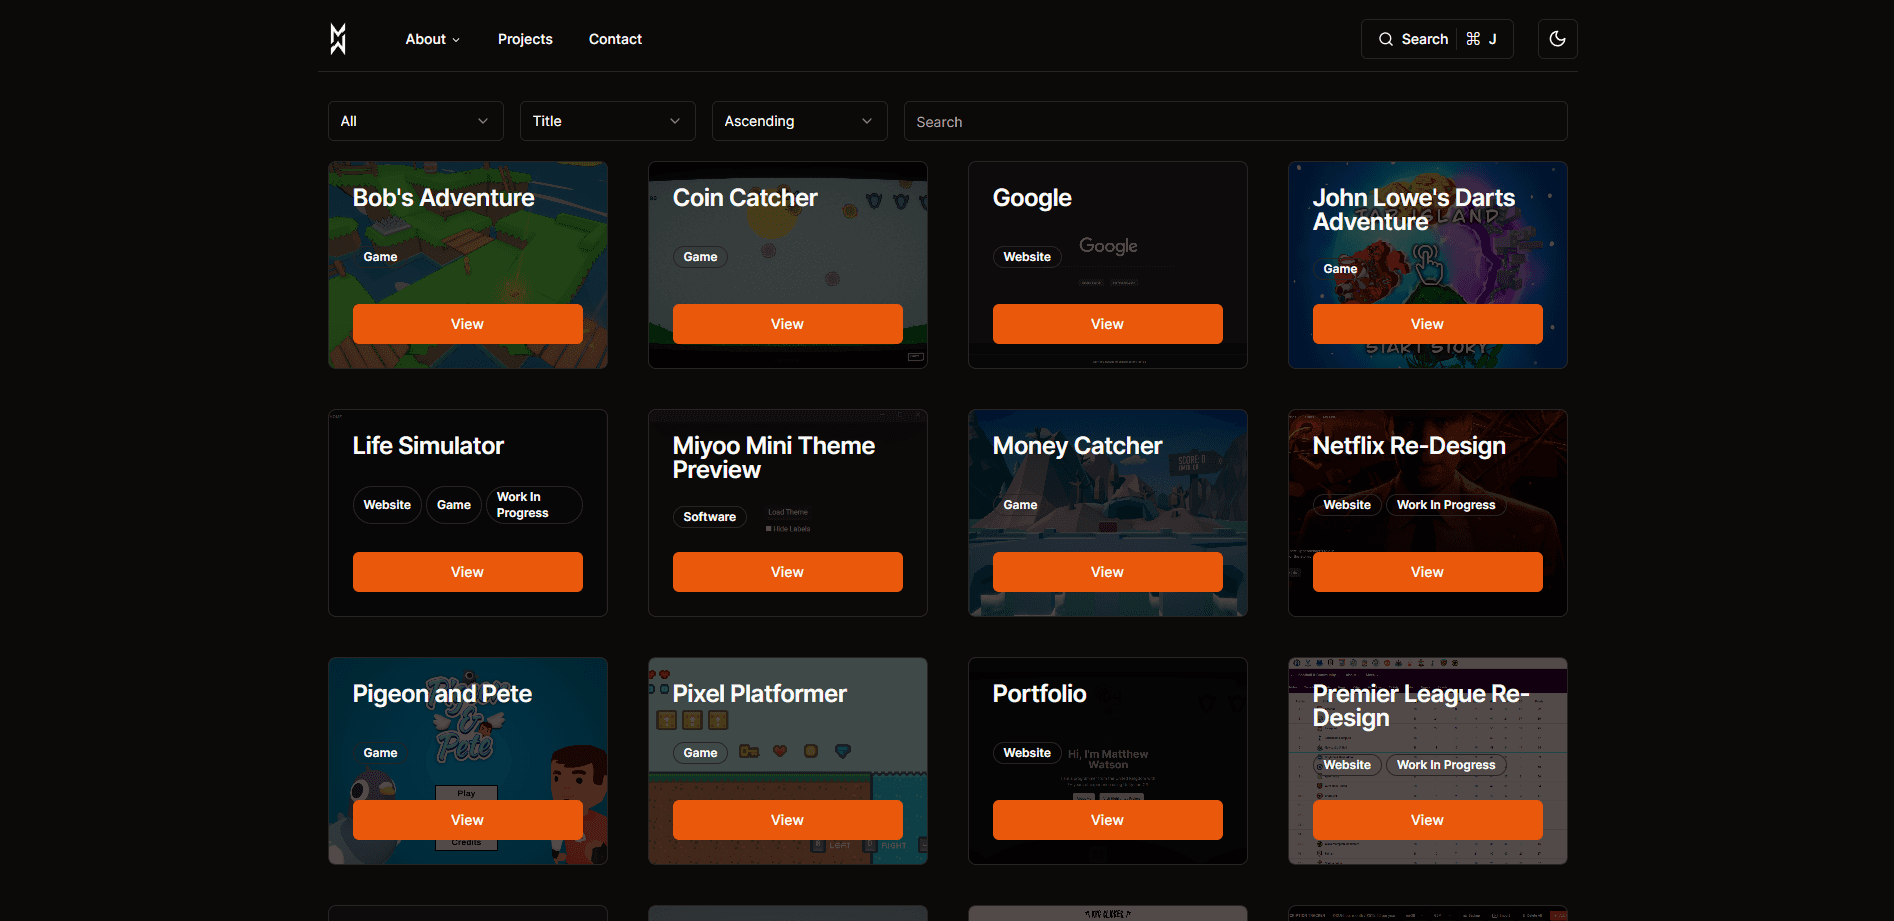1894x921 pixels.
Task: Click Website tag on Life Simulator
Action: [387, 505]
